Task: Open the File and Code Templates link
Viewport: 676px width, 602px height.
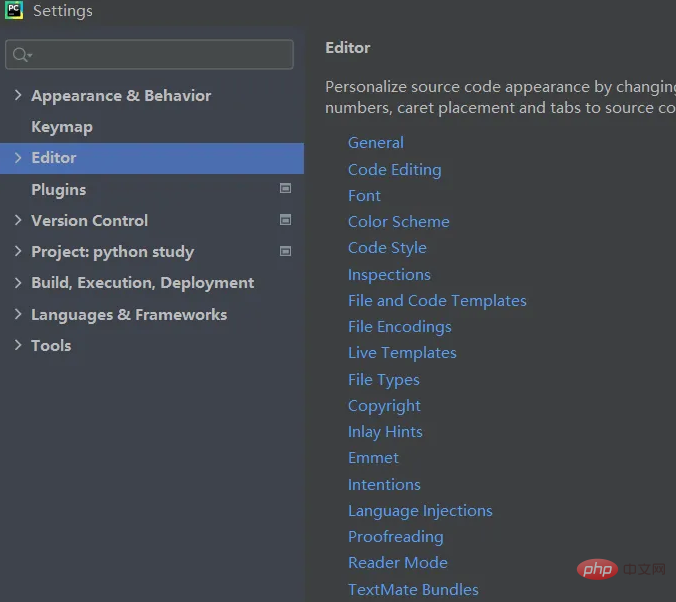Action: point(437,301)
